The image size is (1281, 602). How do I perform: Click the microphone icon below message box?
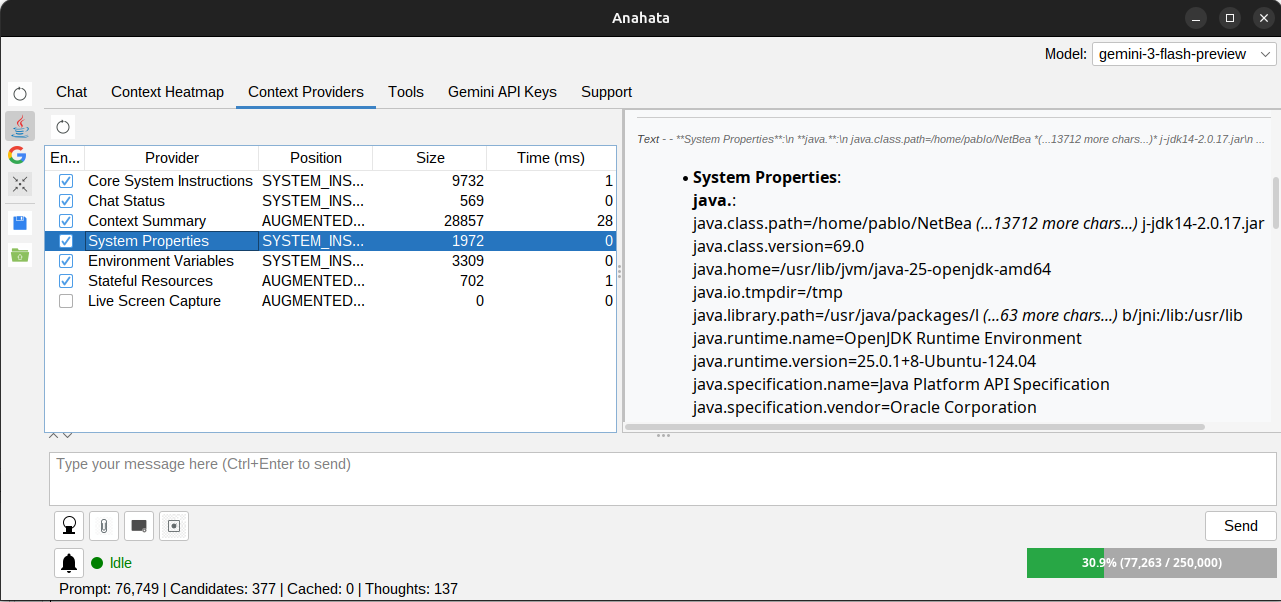tap(69, 526)
